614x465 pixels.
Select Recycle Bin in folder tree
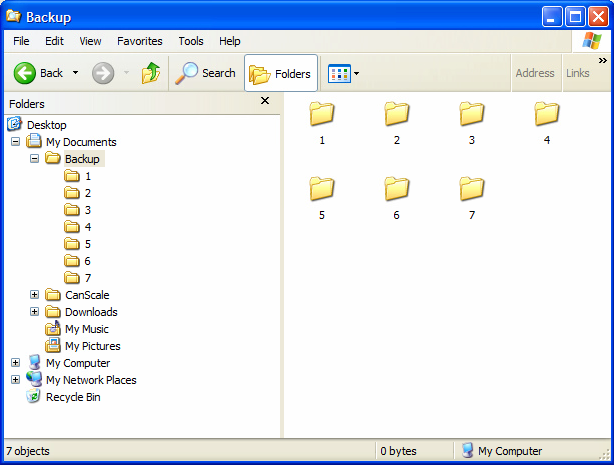point(72,397)
